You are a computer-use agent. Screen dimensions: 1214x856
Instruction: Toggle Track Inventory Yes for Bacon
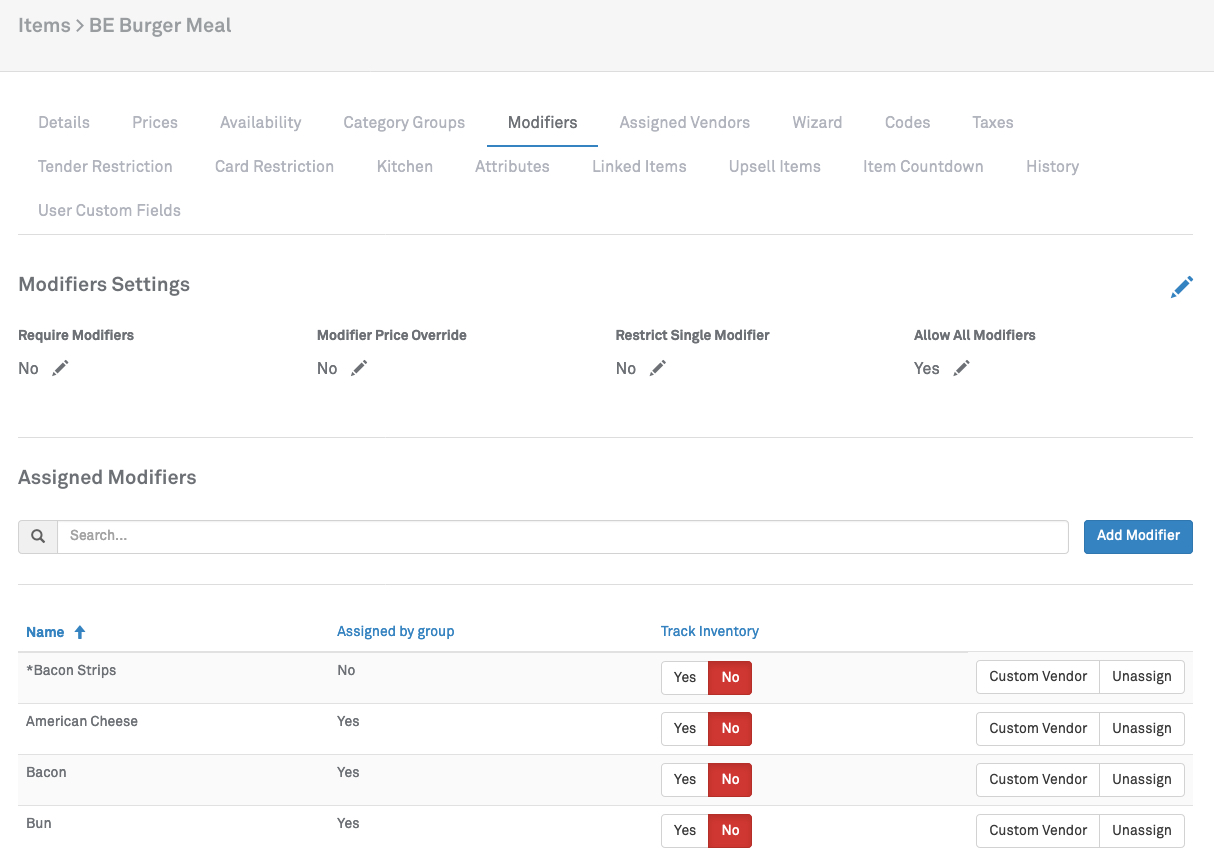[x=685, y=779]
